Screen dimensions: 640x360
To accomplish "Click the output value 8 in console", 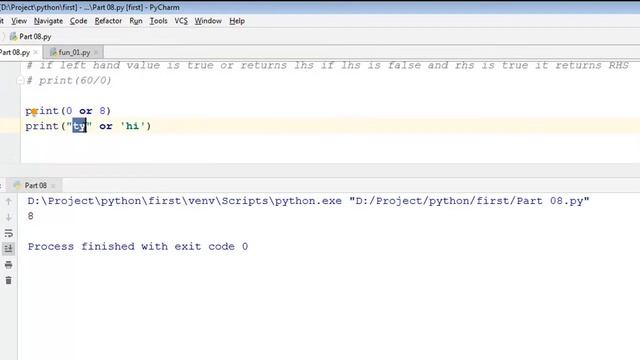I will 31,216.
